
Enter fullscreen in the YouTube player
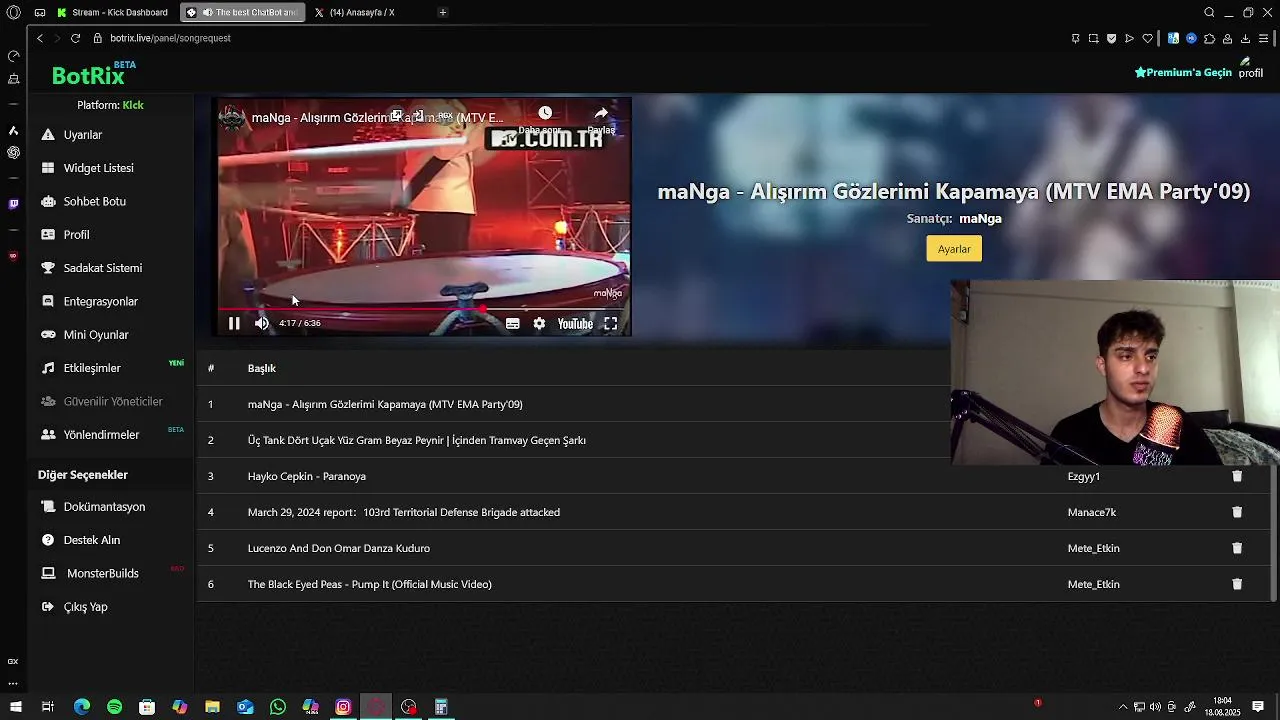pyautogui.click(x=610, y=323)
